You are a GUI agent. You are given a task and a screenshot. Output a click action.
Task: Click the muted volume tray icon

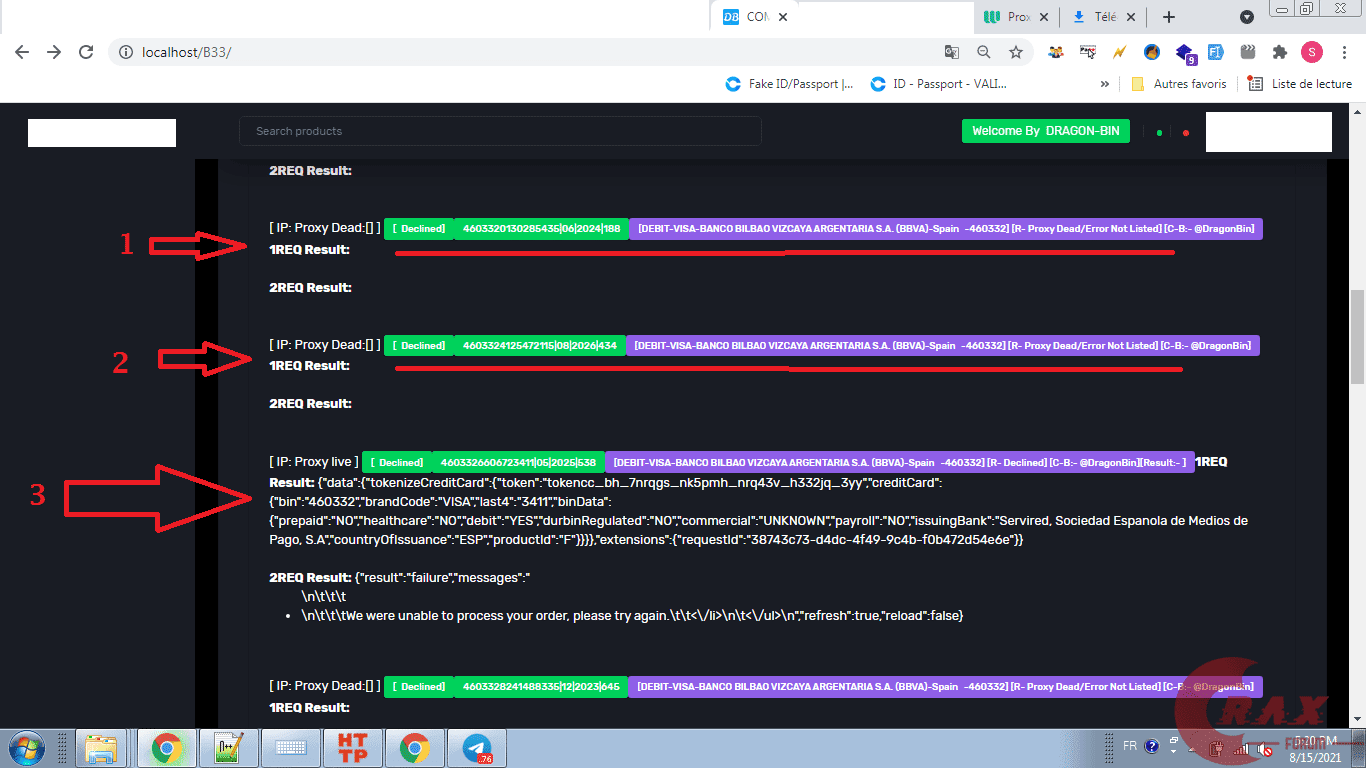click(x=1265, y=748)
